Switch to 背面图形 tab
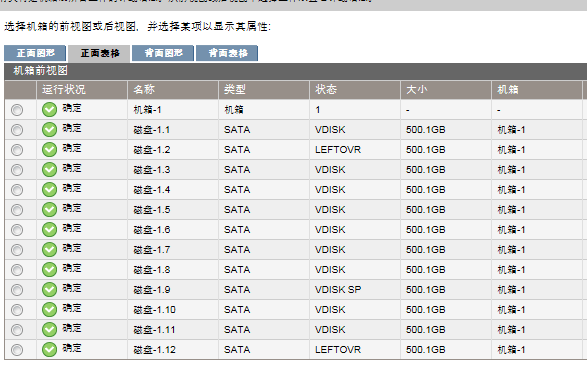 [163, 53]
